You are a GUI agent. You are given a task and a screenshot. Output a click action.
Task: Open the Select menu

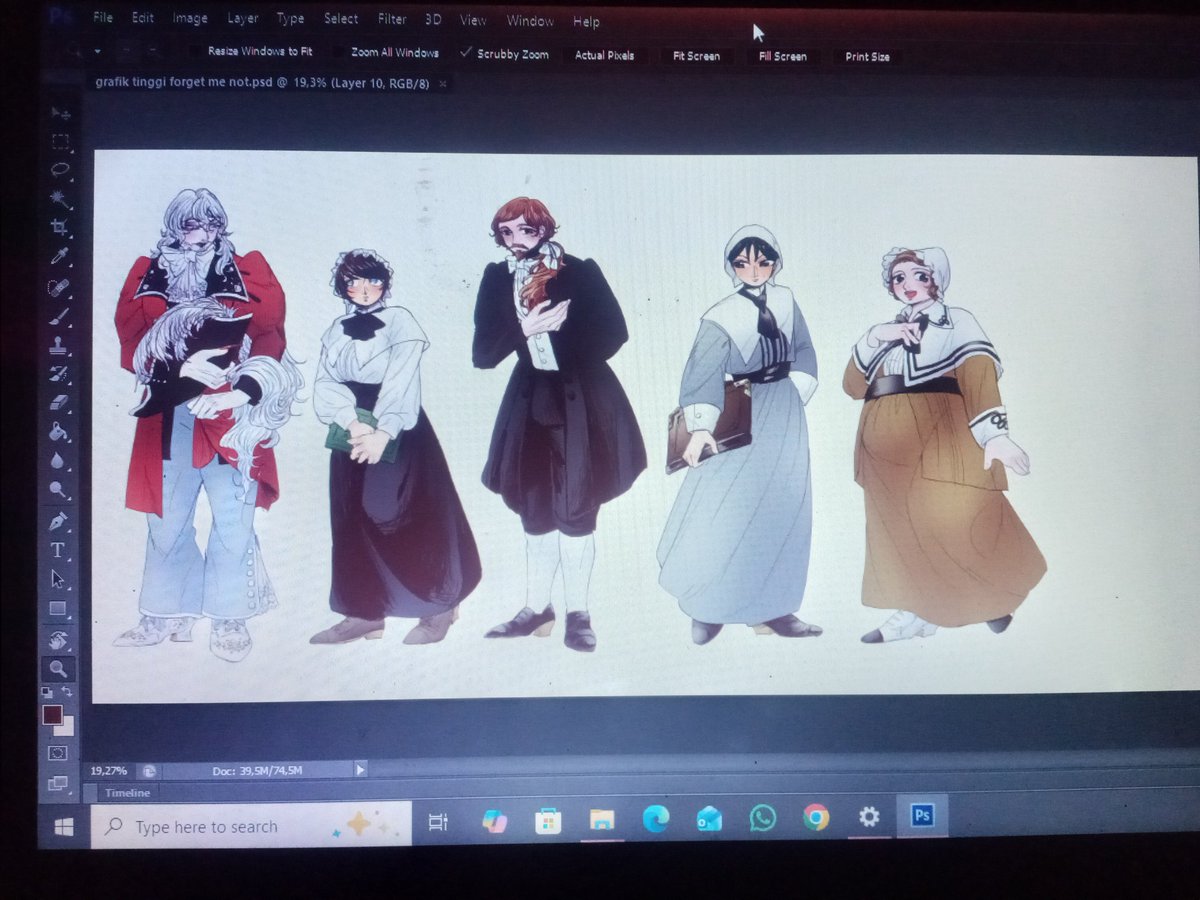(x=341, y=18)
